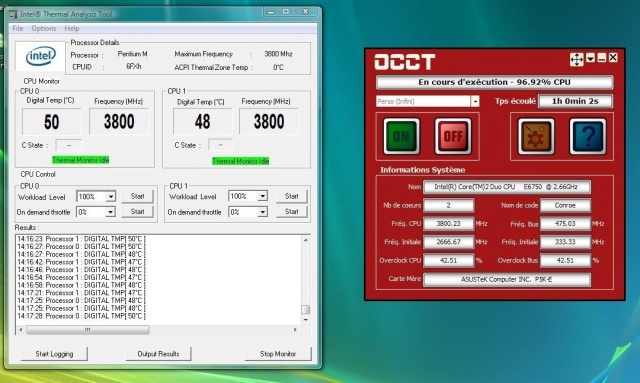Open OCCT help question mark icon
Screen dimensions: 640x383
[x=588, y=136]
